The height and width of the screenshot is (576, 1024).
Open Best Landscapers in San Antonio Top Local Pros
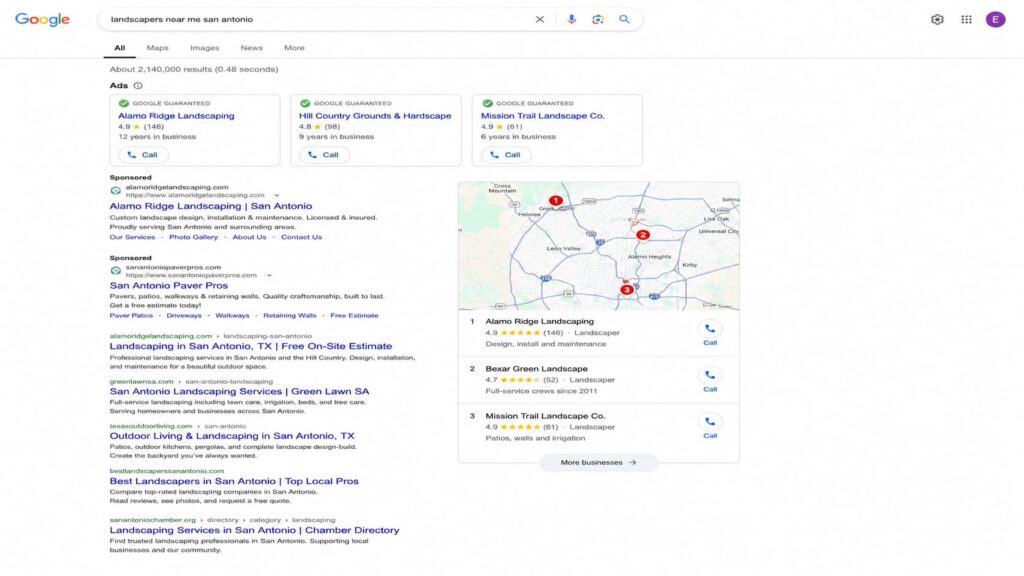234,481
